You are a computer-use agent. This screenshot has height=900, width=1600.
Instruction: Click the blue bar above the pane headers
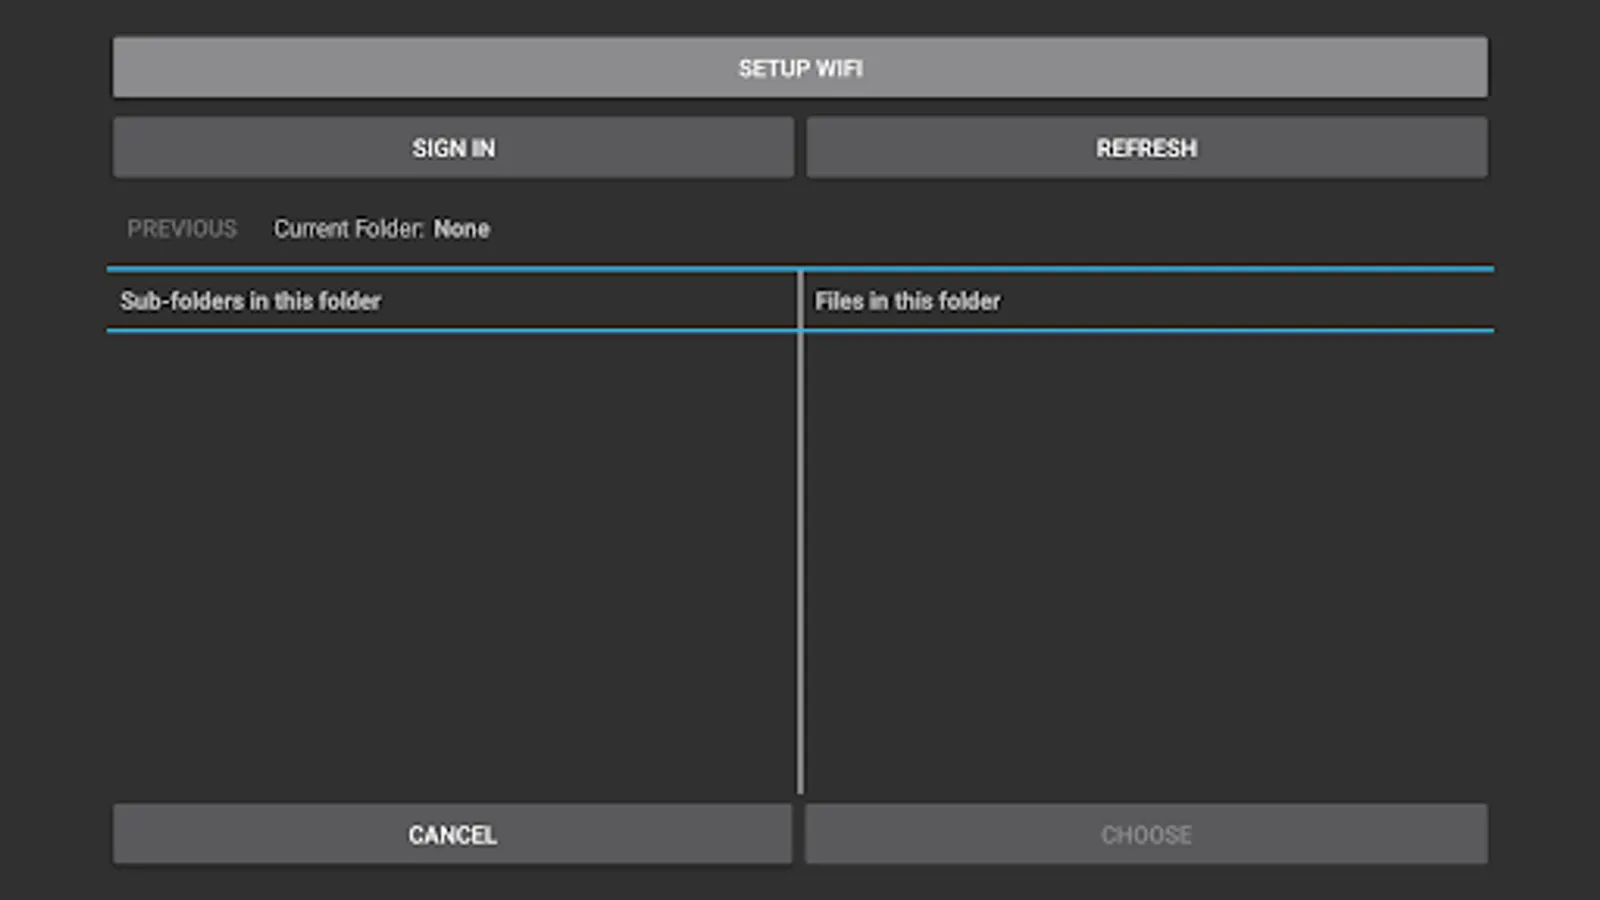[800, 269]
